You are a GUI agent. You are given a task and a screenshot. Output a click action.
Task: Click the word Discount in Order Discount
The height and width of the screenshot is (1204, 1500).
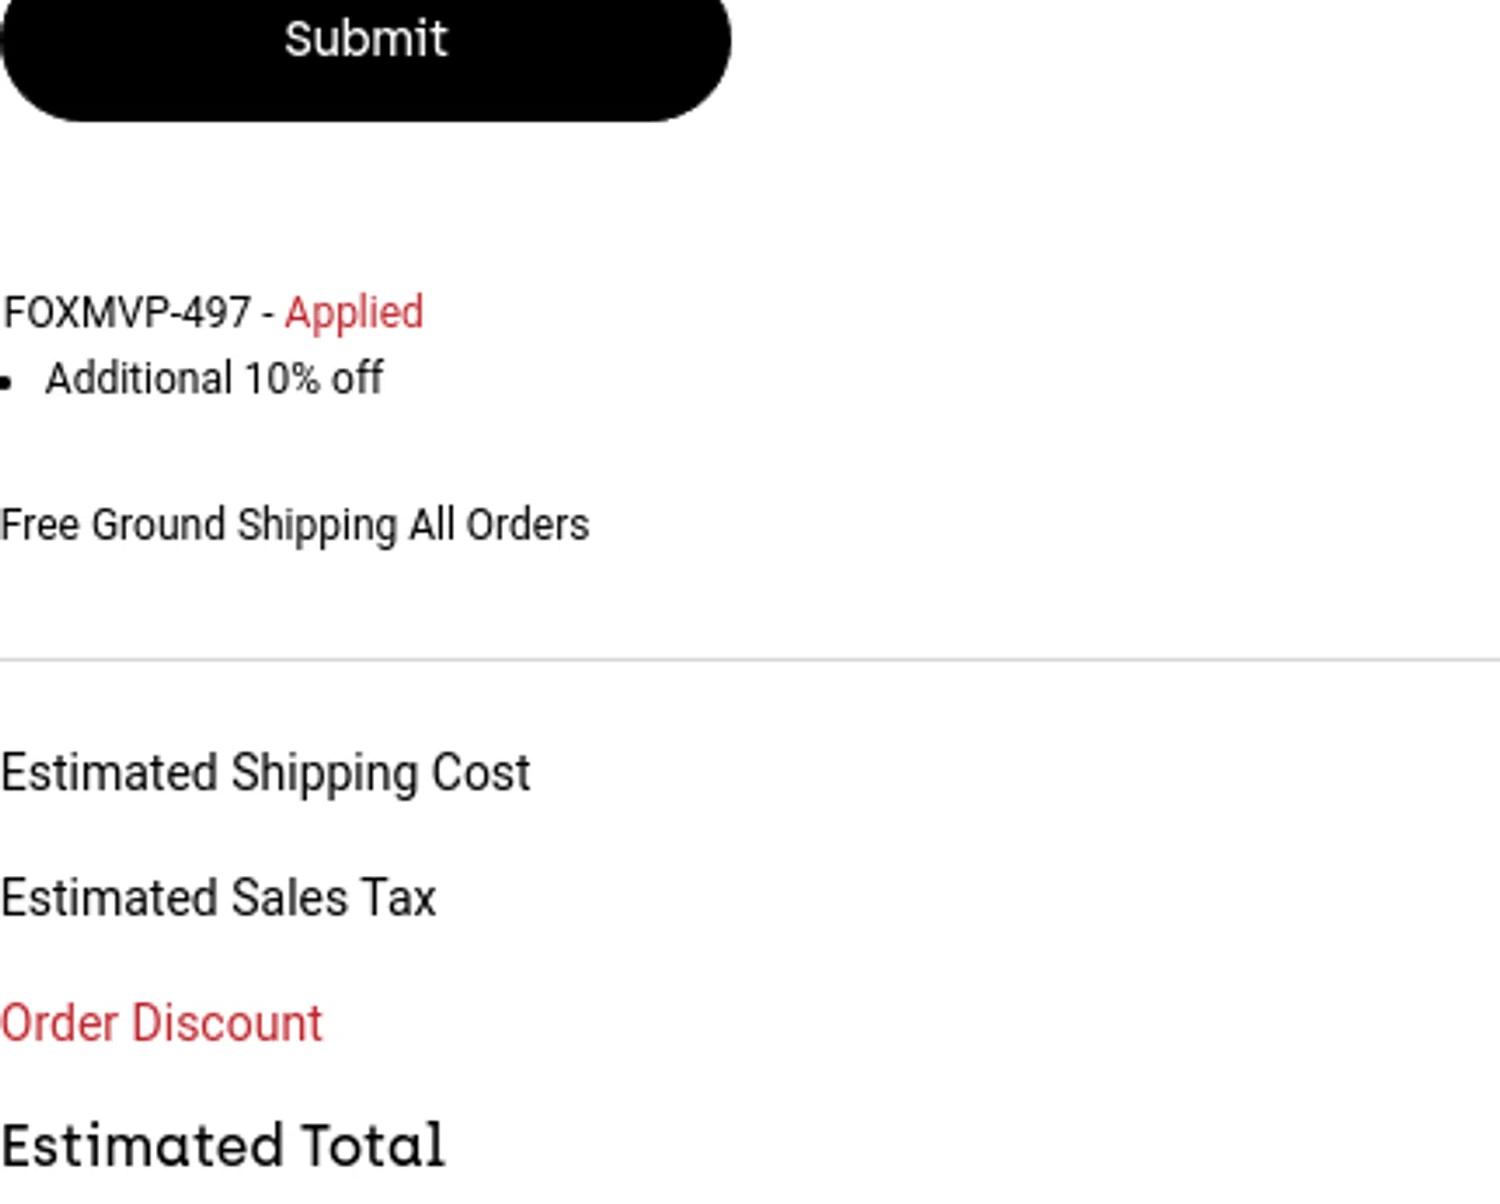point(227,1024)
